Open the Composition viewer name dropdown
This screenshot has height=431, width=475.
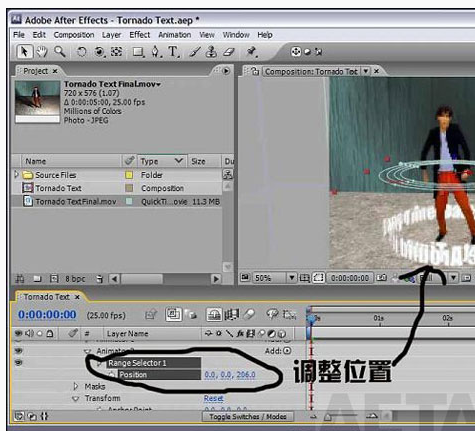[x=366, y=71]
